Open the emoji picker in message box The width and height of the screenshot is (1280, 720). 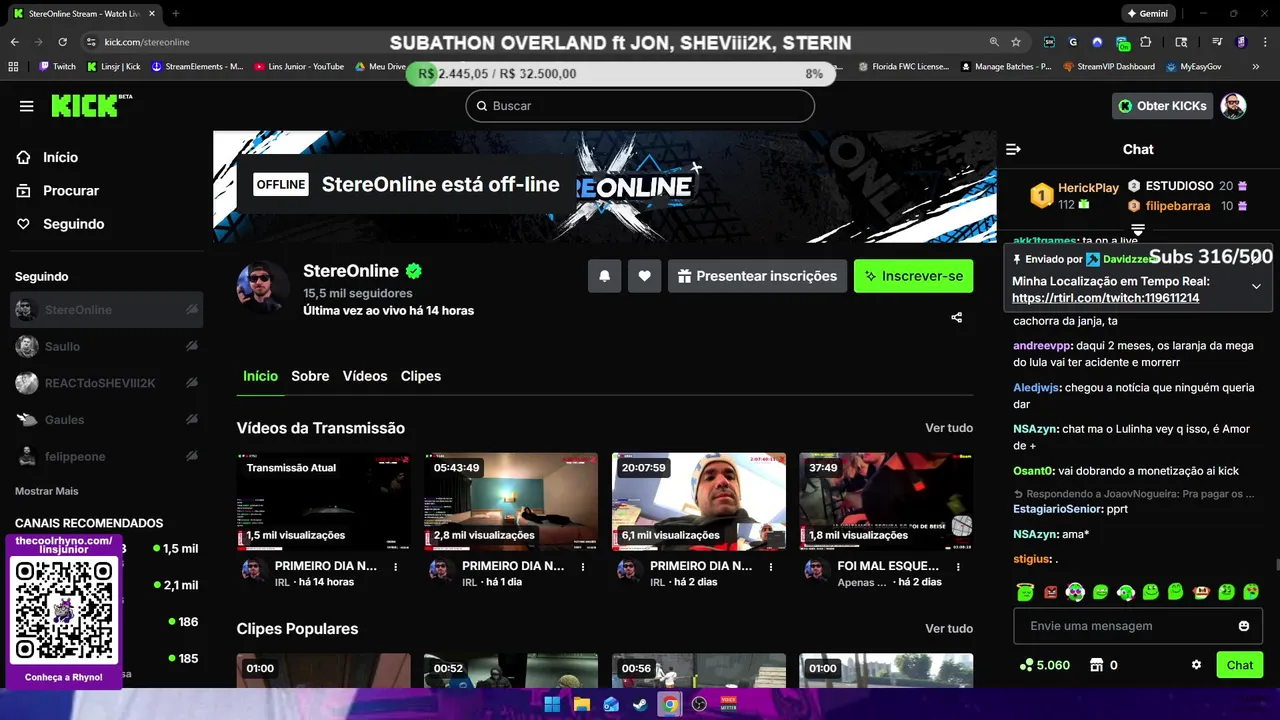(x=1244, y=626)
